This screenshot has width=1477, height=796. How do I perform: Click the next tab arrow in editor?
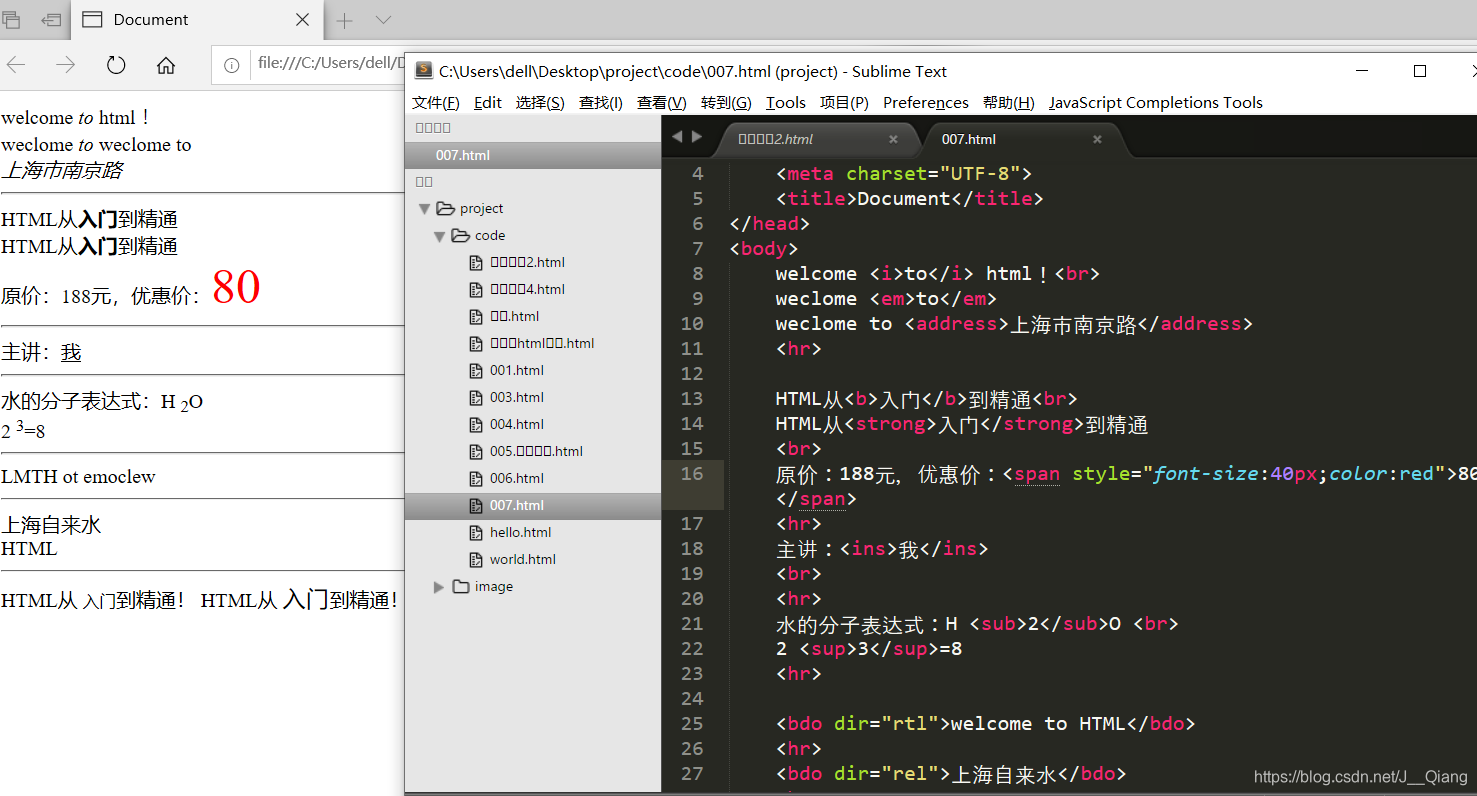click(x=697, y=137)
